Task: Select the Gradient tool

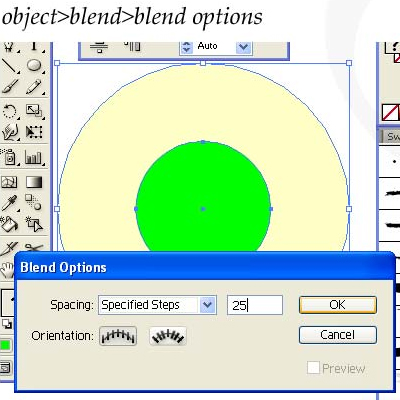Action: pyautogui.click(x=34, y=182)
